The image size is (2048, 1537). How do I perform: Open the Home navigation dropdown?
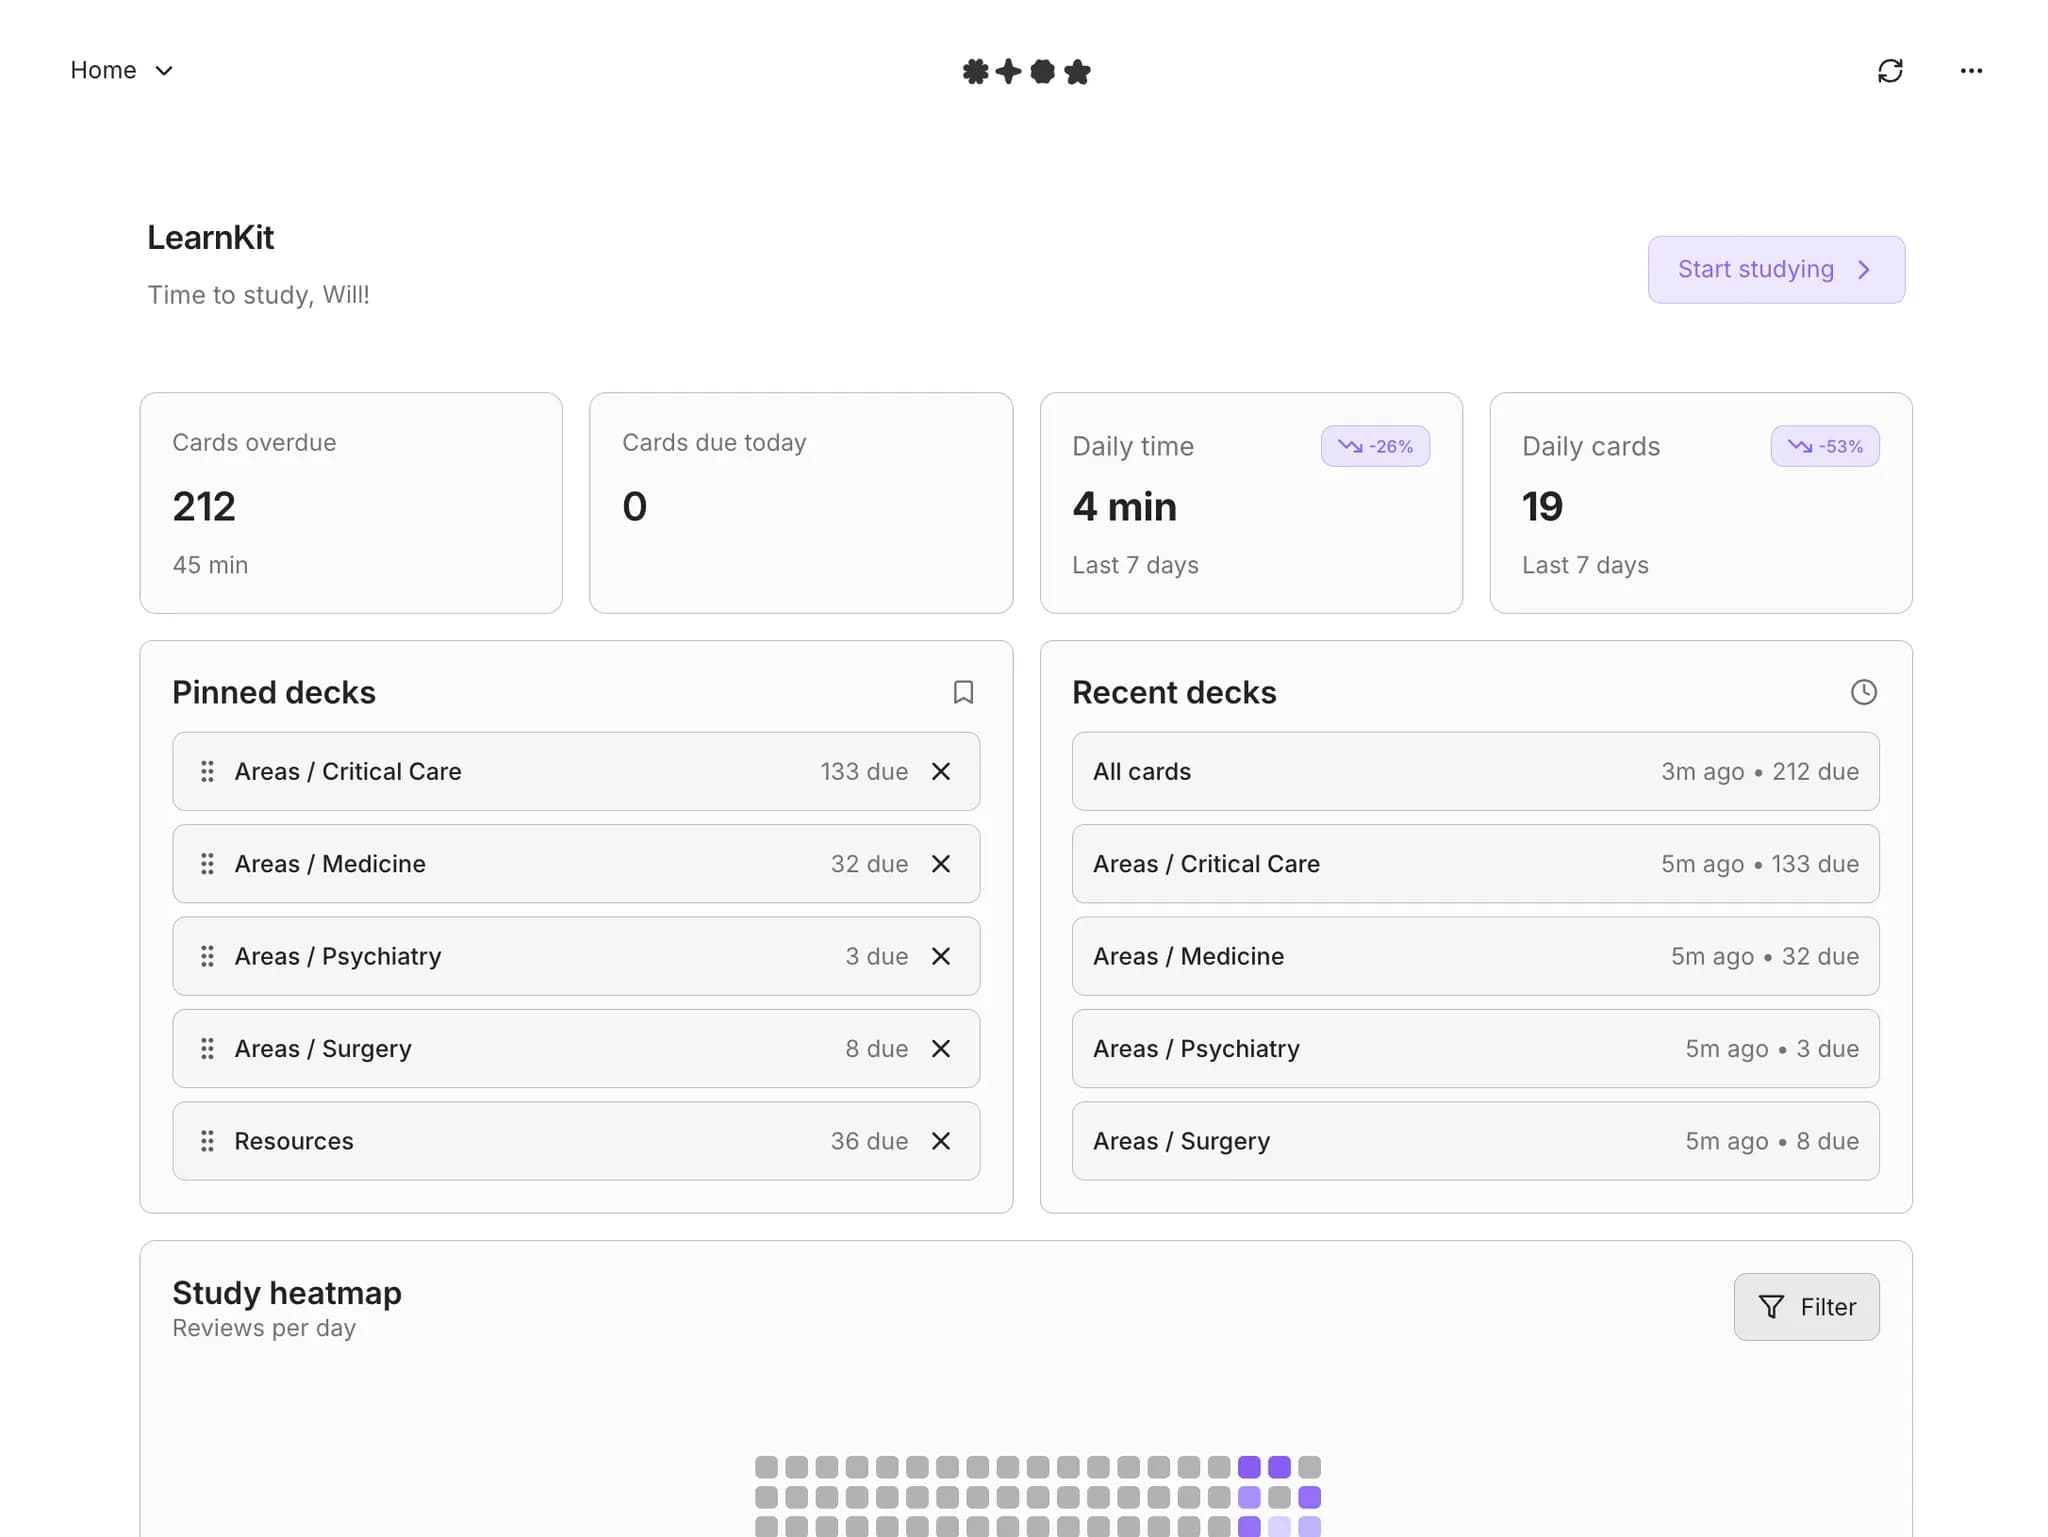click(x=121, y=70)
